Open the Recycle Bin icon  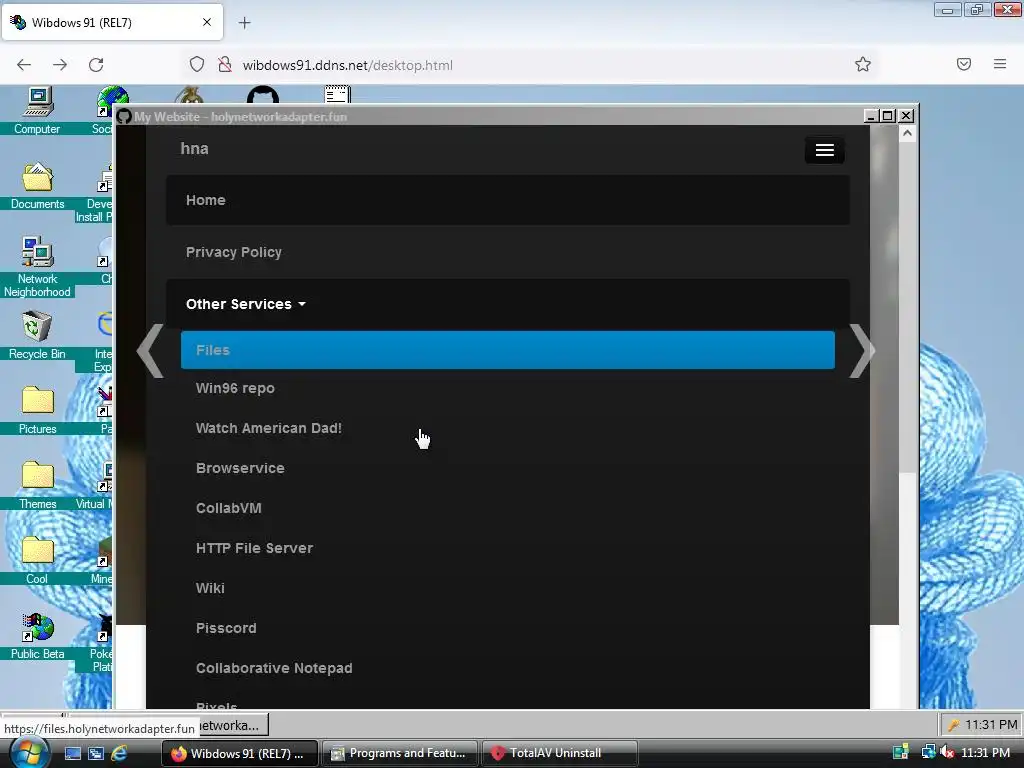pyautogui.click(x=37, y=335)
